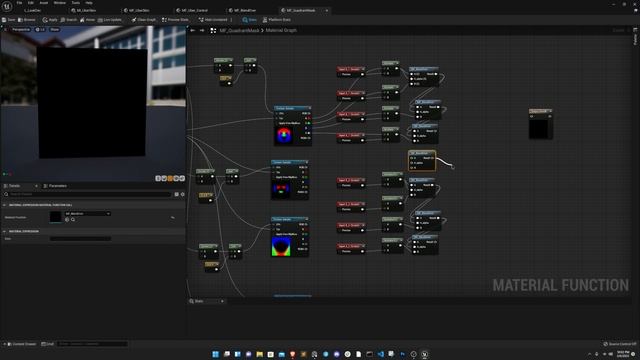Close the MF_QuadrantMask tab
The image size is (640, 360).
coord(327,10)
